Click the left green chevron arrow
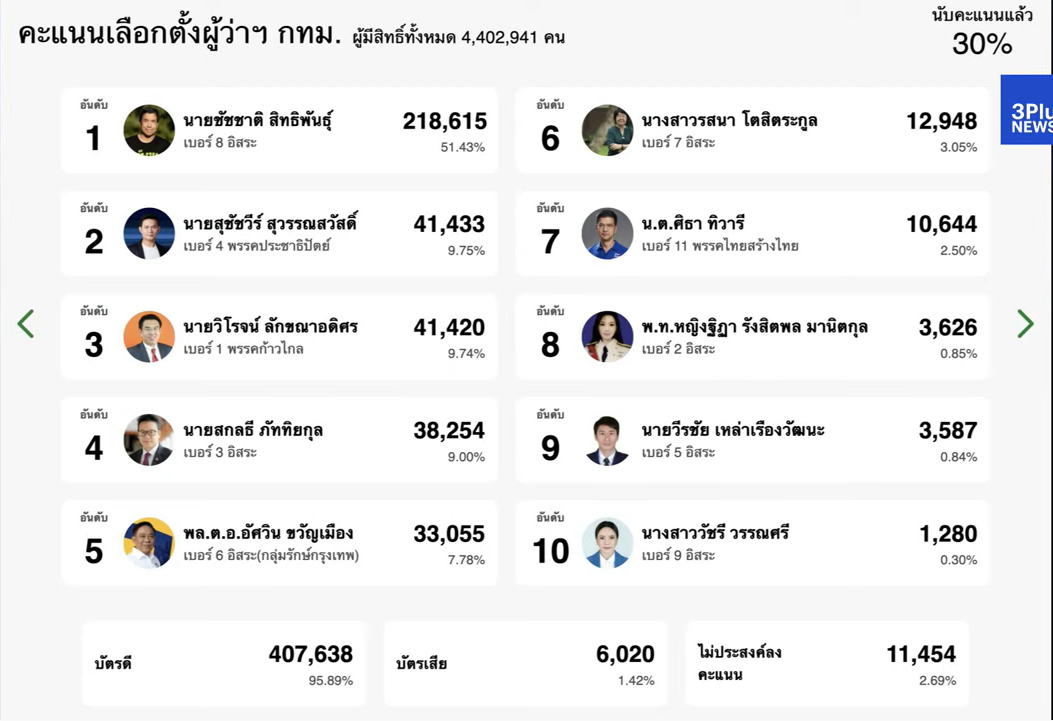This screenshot has height=721, width=1053. tap(26, 324)
